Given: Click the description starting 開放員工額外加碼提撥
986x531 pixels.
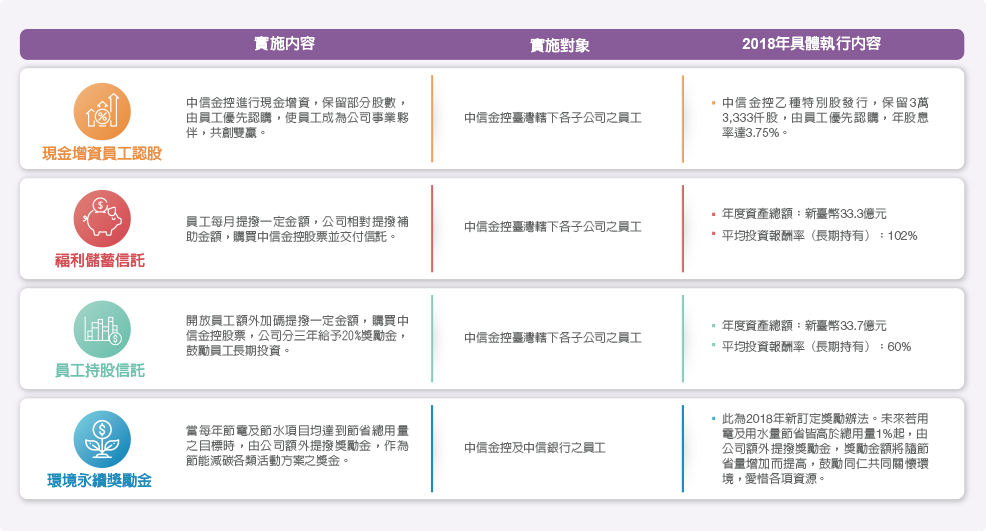Looking at the screenshot, I should point(297,335).
